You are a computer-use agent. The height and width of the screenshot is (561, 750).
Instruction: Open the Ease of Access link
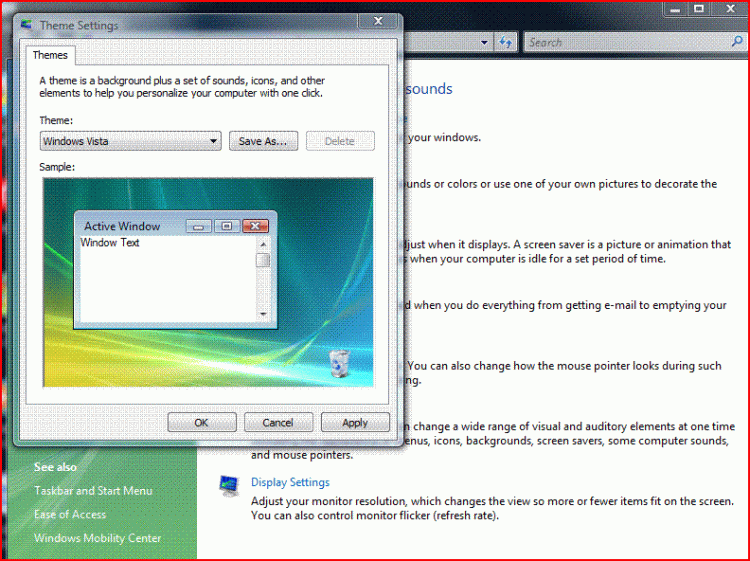click(70, 515)
